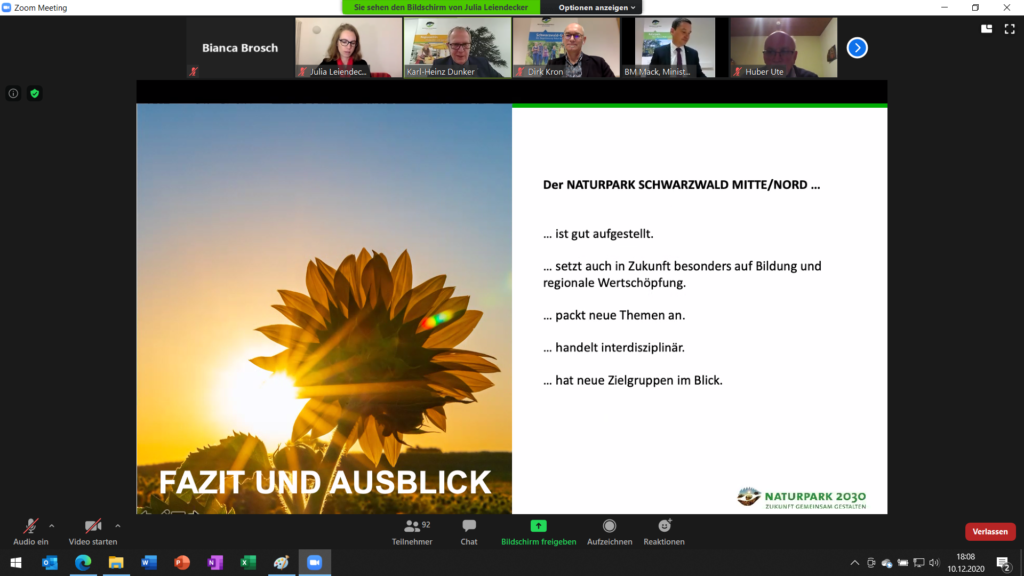This screenshot has width=1024, height=576.
Task: Click Aufzeichnen to start recording
Action: 609,532
